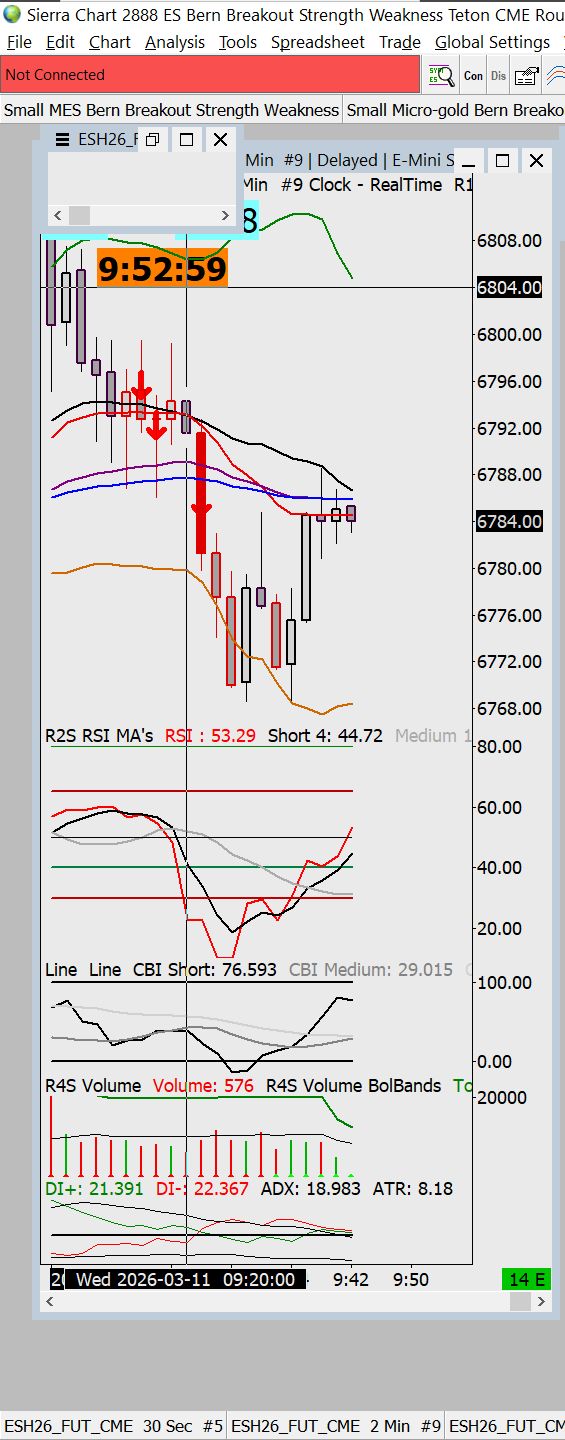Click the Con connect button
The width and height of the screenshot is (565, 1440).
[x=473, y=75]
